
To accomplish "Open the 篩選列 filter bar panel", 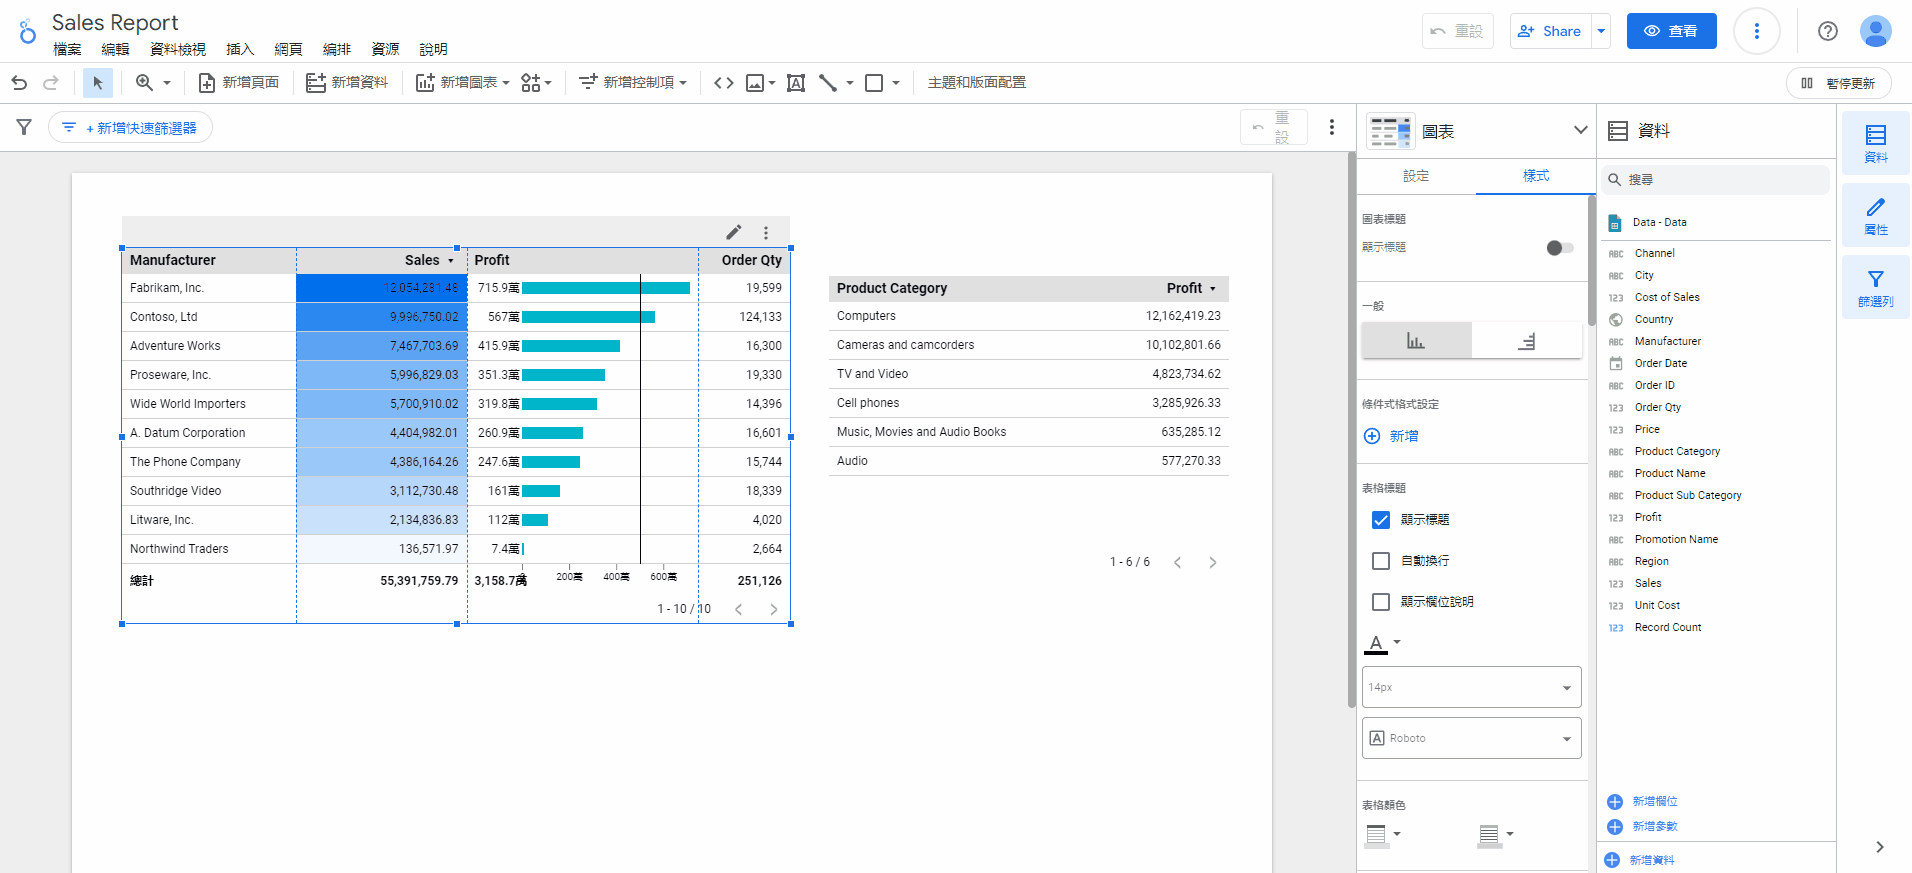I will click(x=1876, y=287).
